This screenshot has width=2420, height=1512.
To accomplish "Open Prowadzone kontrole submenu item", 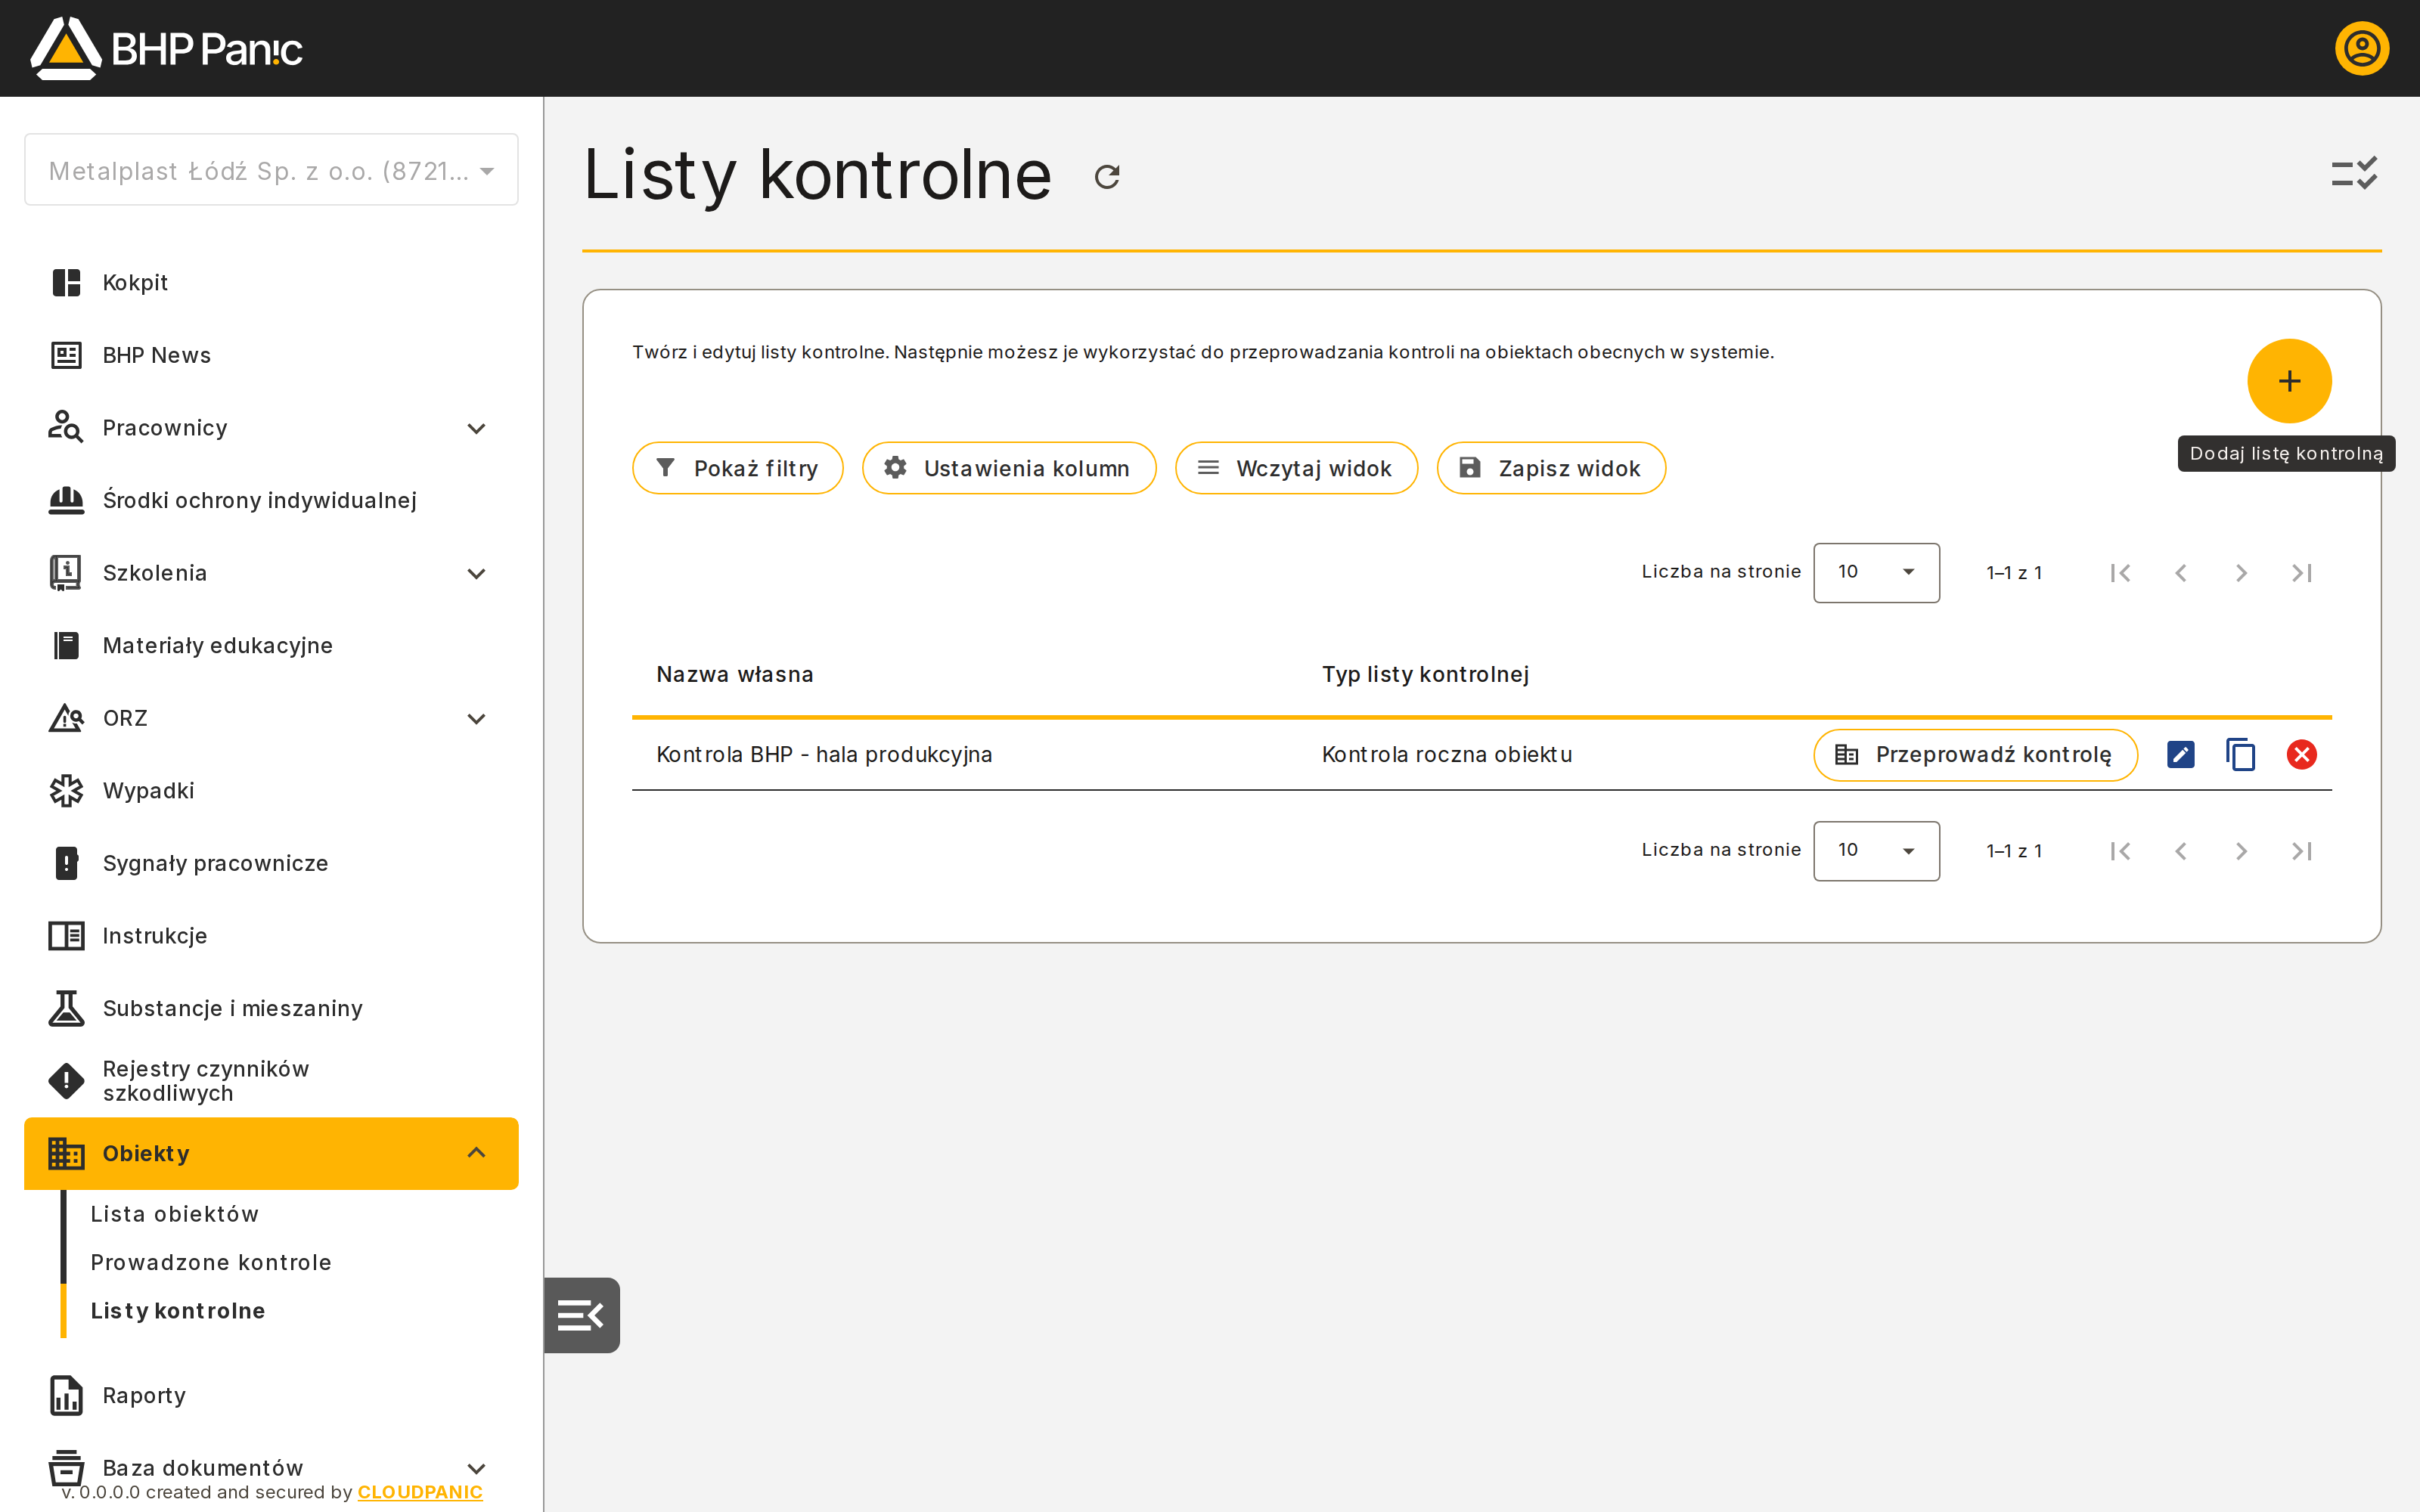I will (x=211, y=1262).
